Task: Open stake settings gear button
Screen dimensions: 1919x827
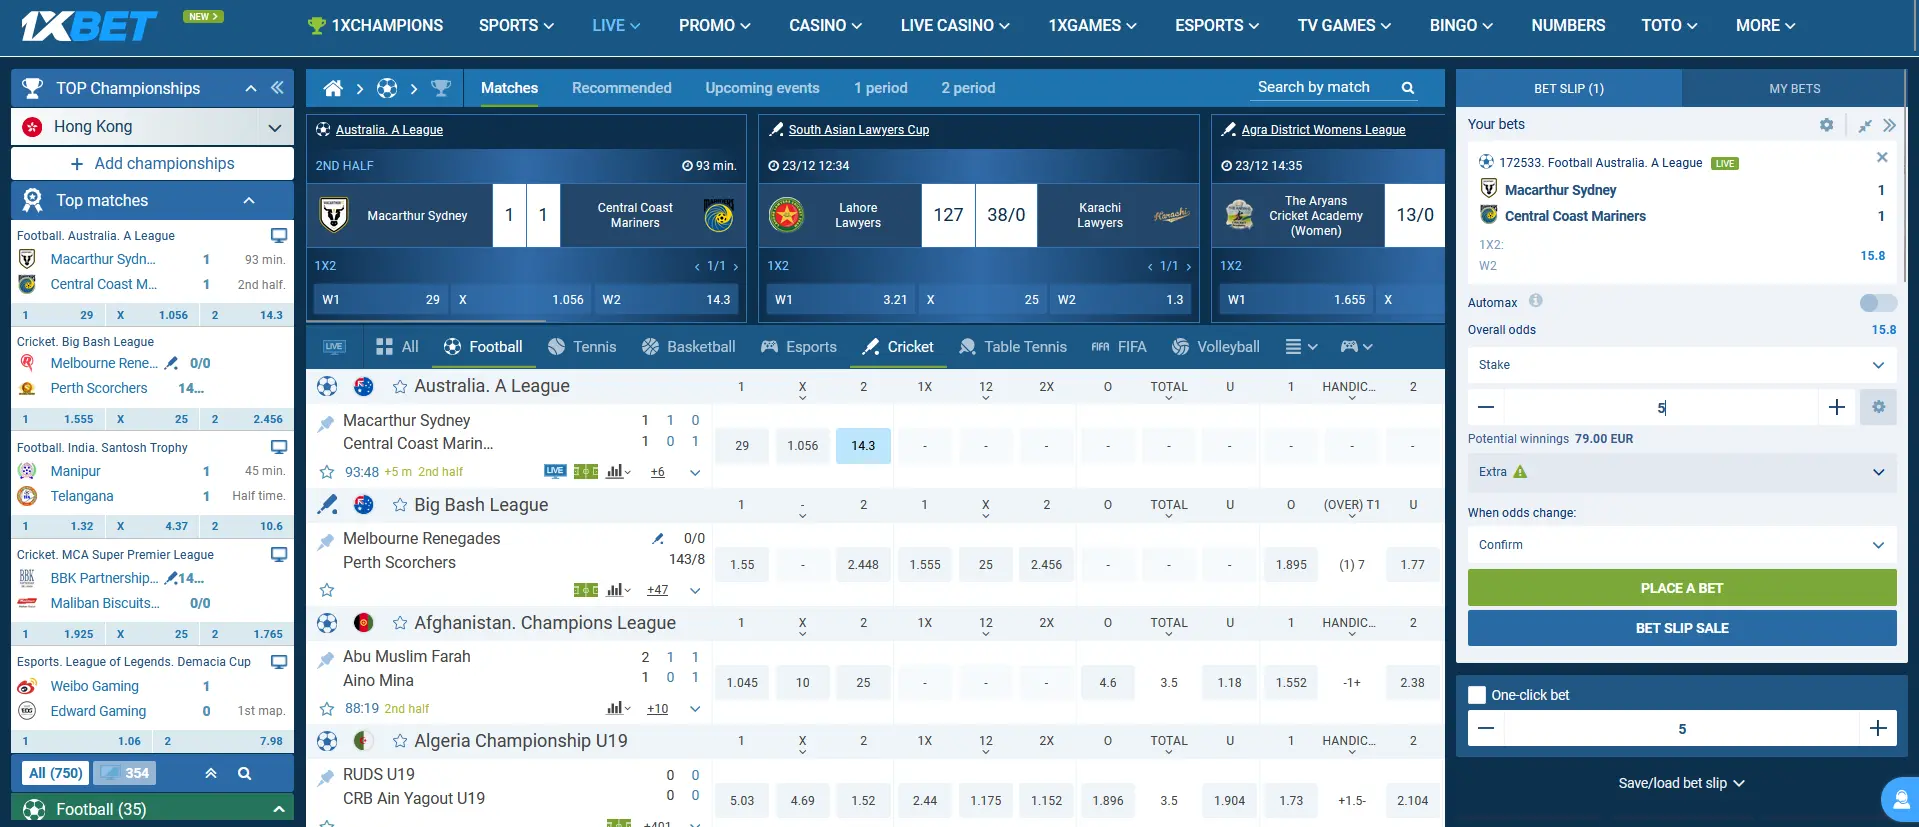Action: pyautogui.click(x=1878, y=407)
